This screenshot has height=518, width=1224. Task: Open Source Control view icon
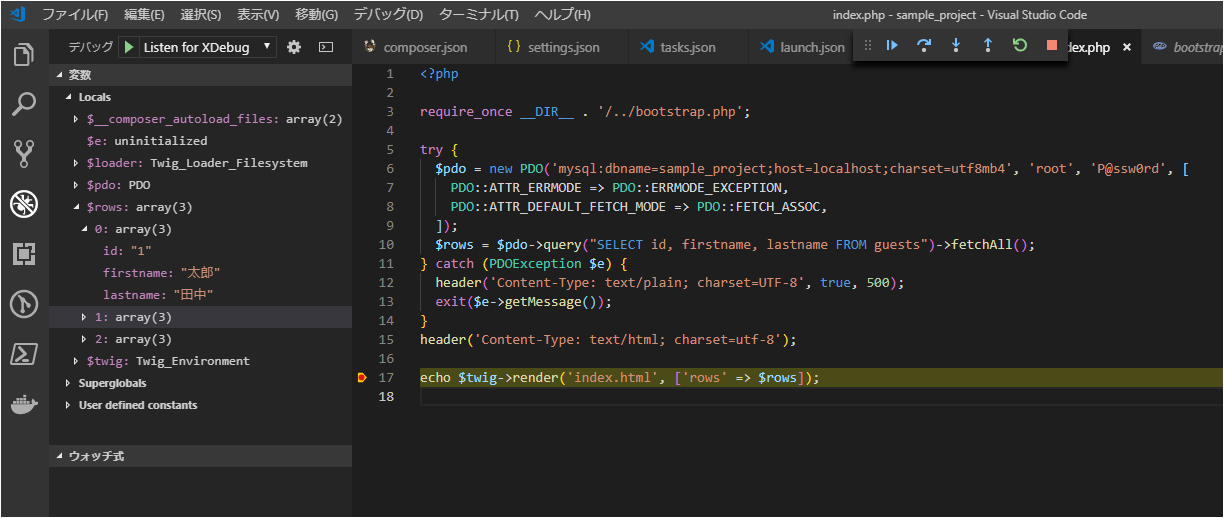tap(24, 154)
